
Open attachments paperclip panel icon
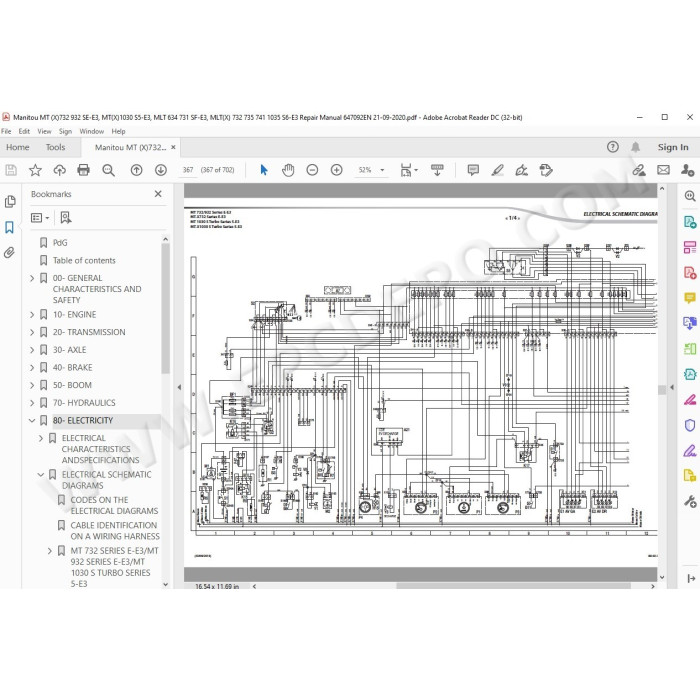[x=9, y=253]
